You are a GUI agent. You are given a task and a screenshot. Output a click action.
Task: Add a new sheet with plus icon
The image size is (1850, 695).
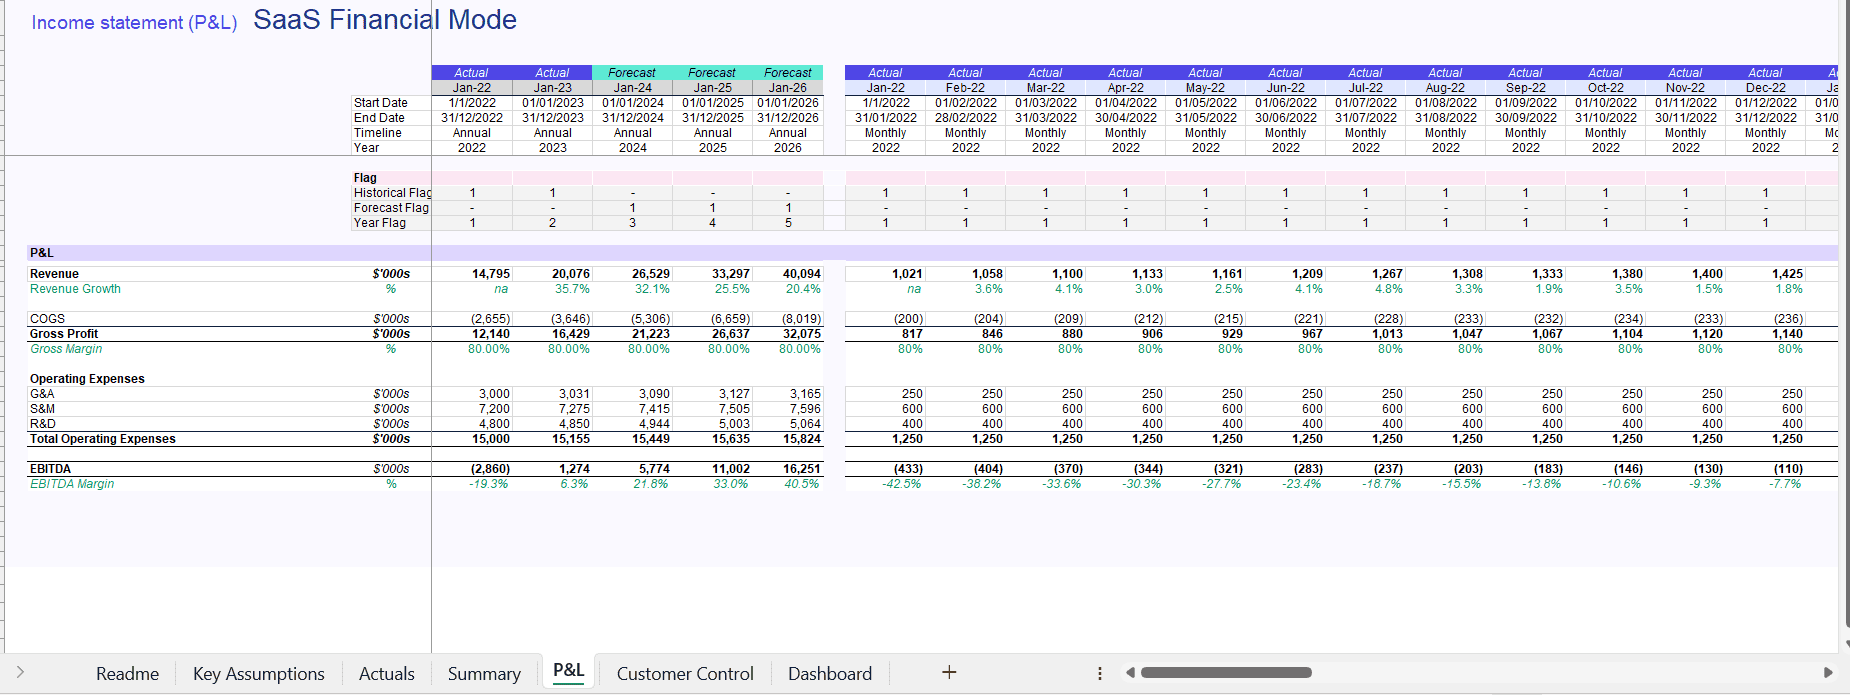click(x=949, y=673)
